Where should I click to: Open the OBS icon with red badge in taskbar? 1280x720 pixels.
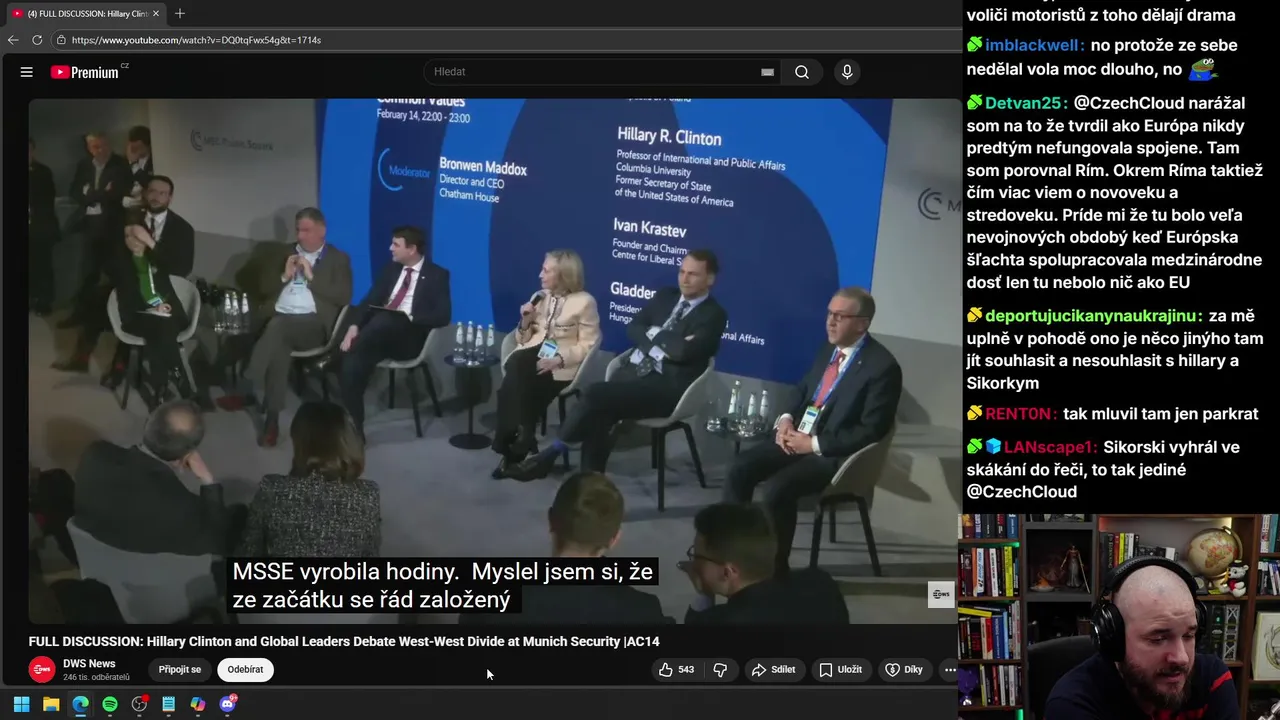tap(139, 704)
